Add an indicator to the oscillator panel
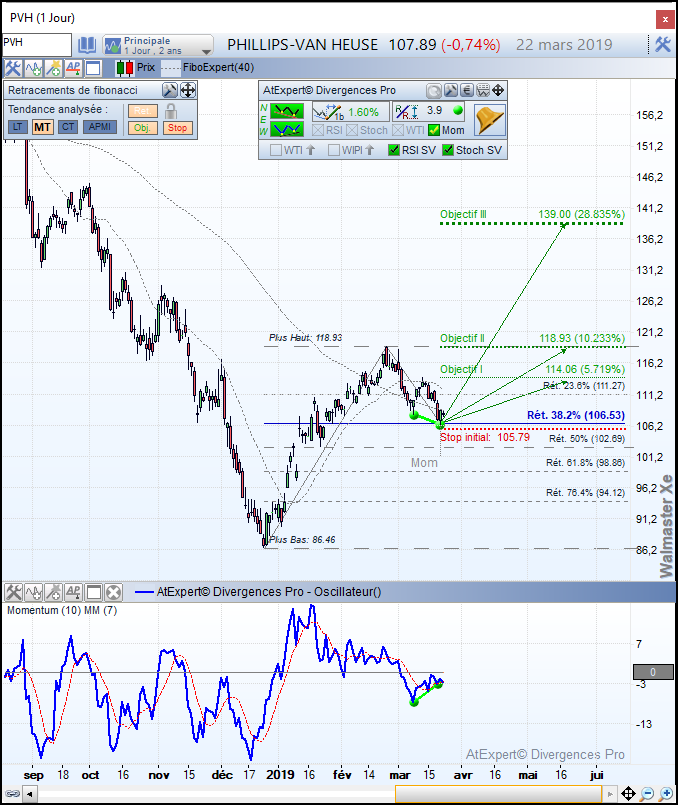This screenshot has height=805, width=678. pyautogui.click(x=33, y=592)
